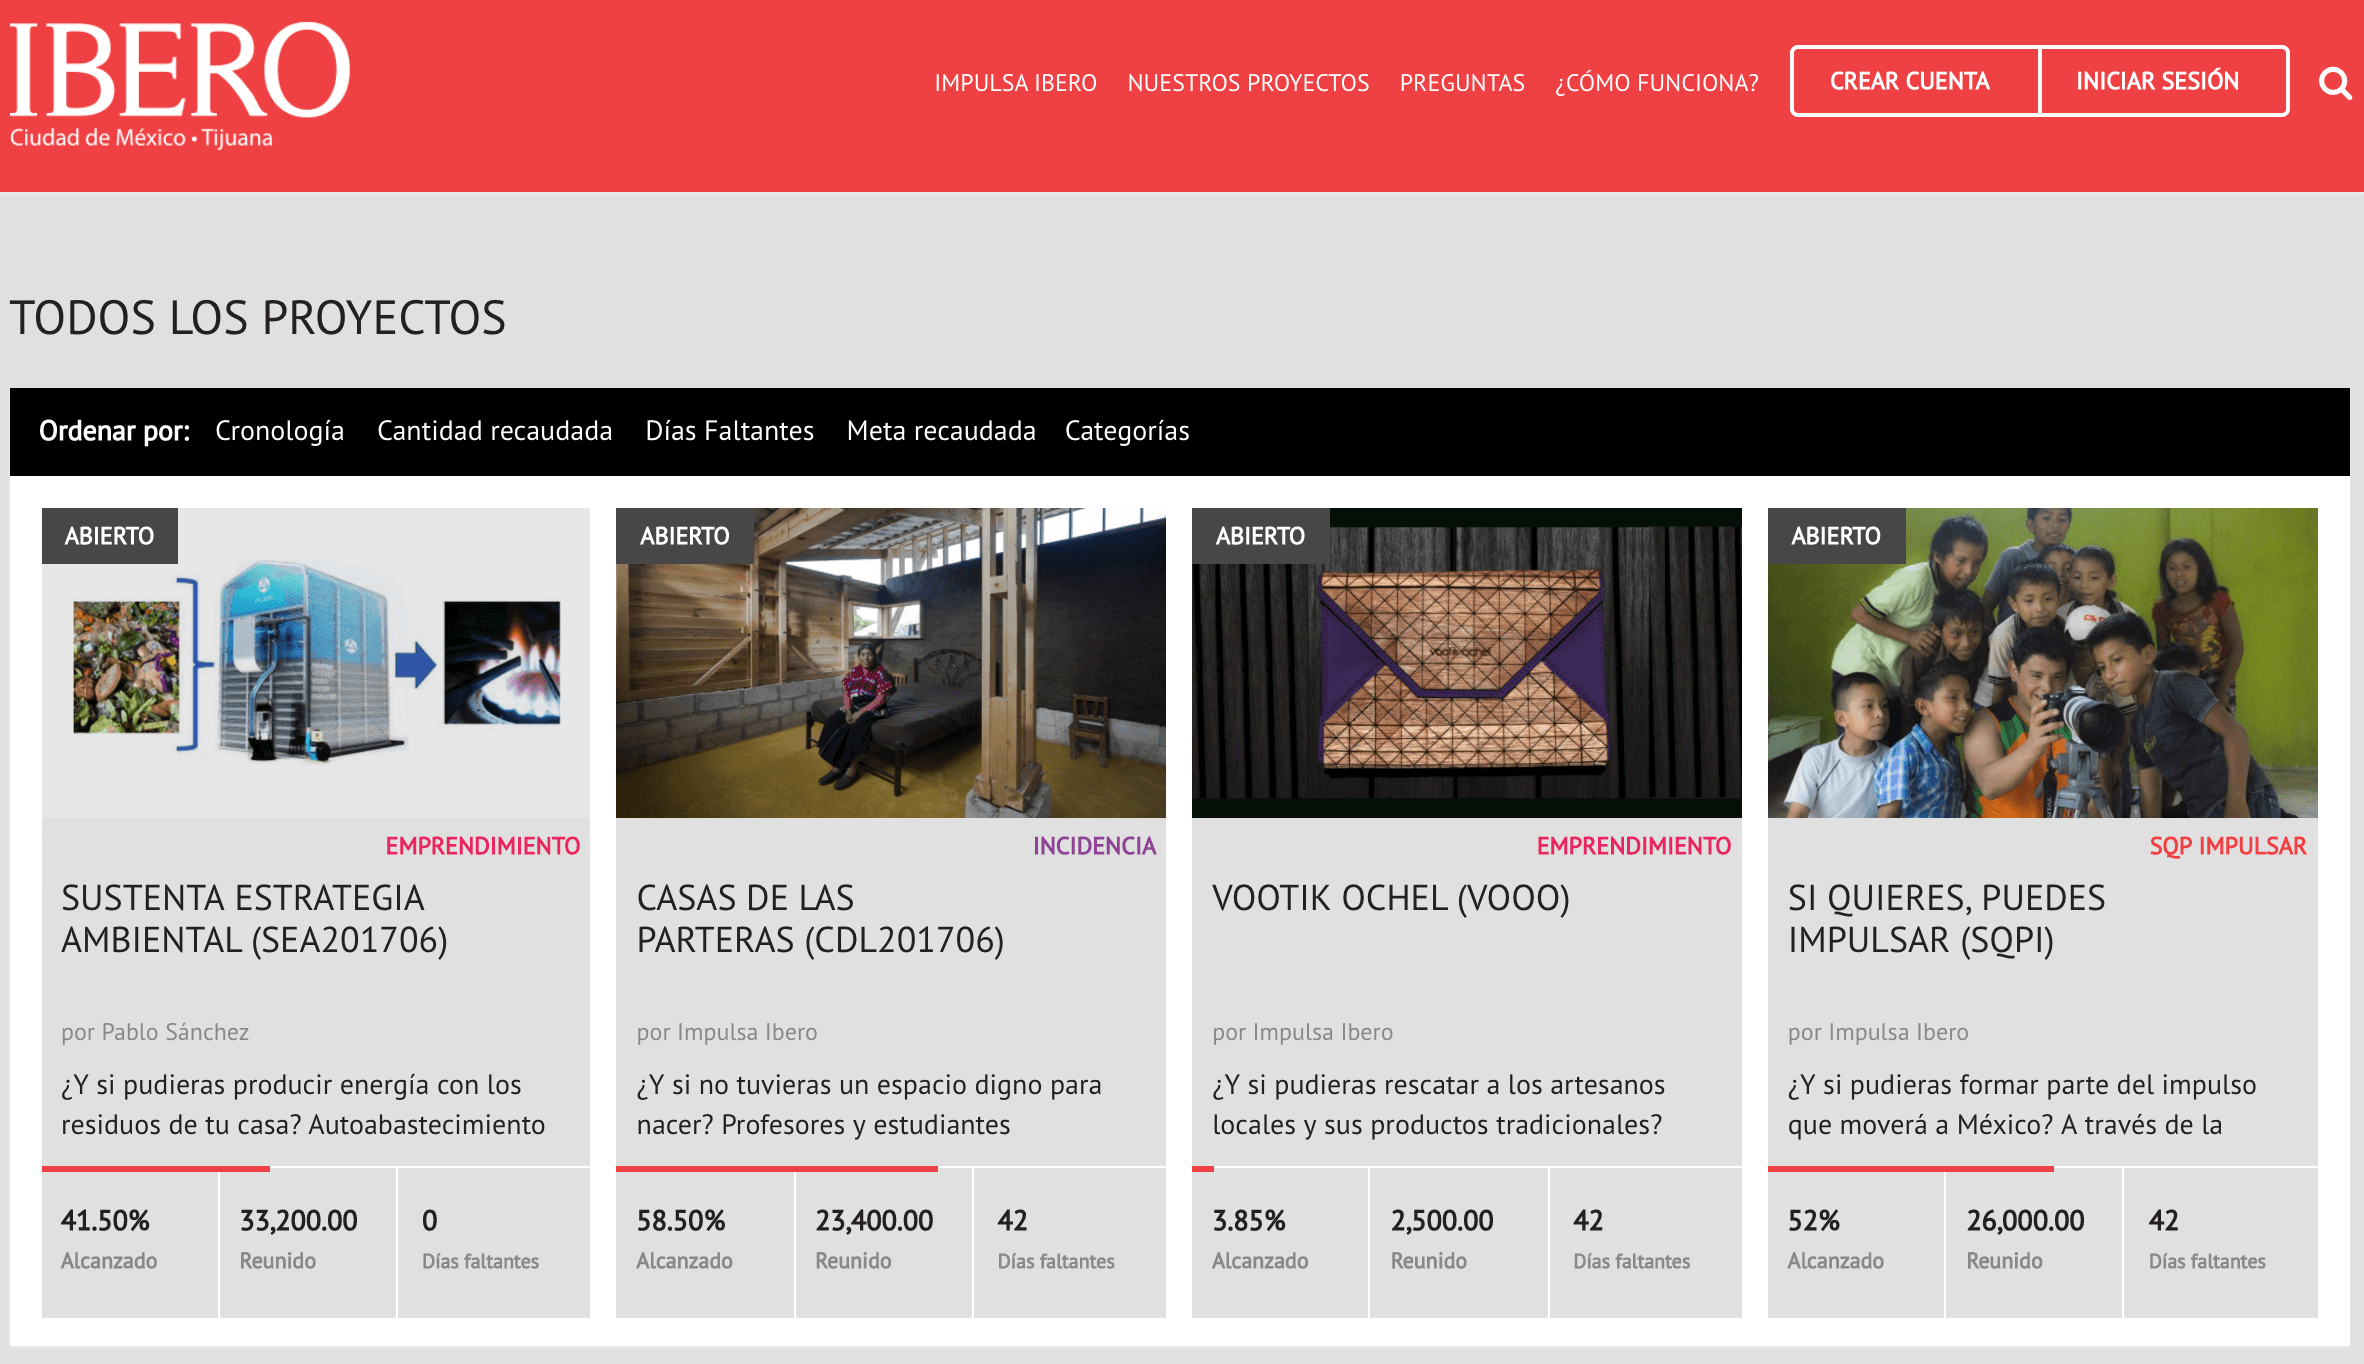Click the Incidencia category label
The width and height of the screenshot is (2364, 1364).
point(1094,846)
